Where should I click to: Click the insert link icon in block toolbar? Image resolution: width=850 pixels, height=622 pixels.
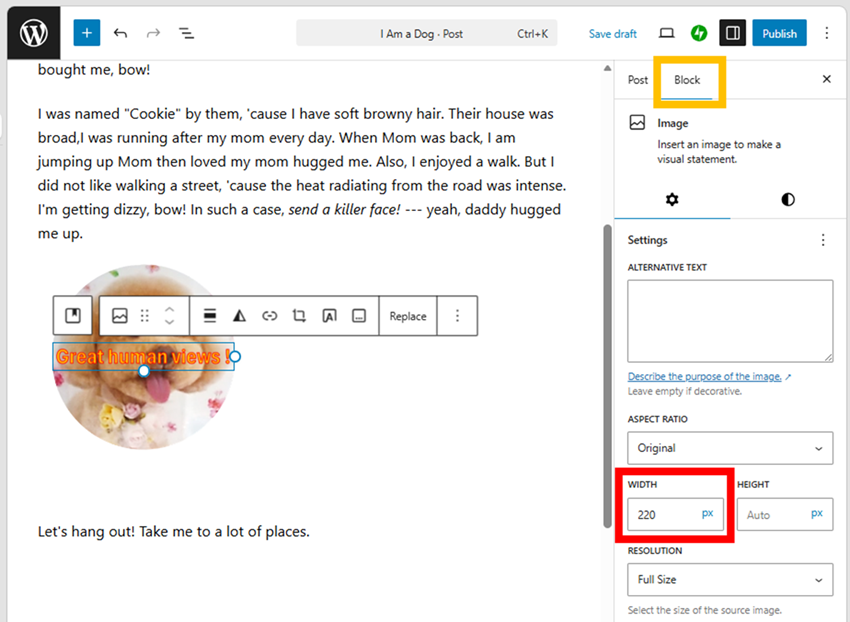coord(269,316)
